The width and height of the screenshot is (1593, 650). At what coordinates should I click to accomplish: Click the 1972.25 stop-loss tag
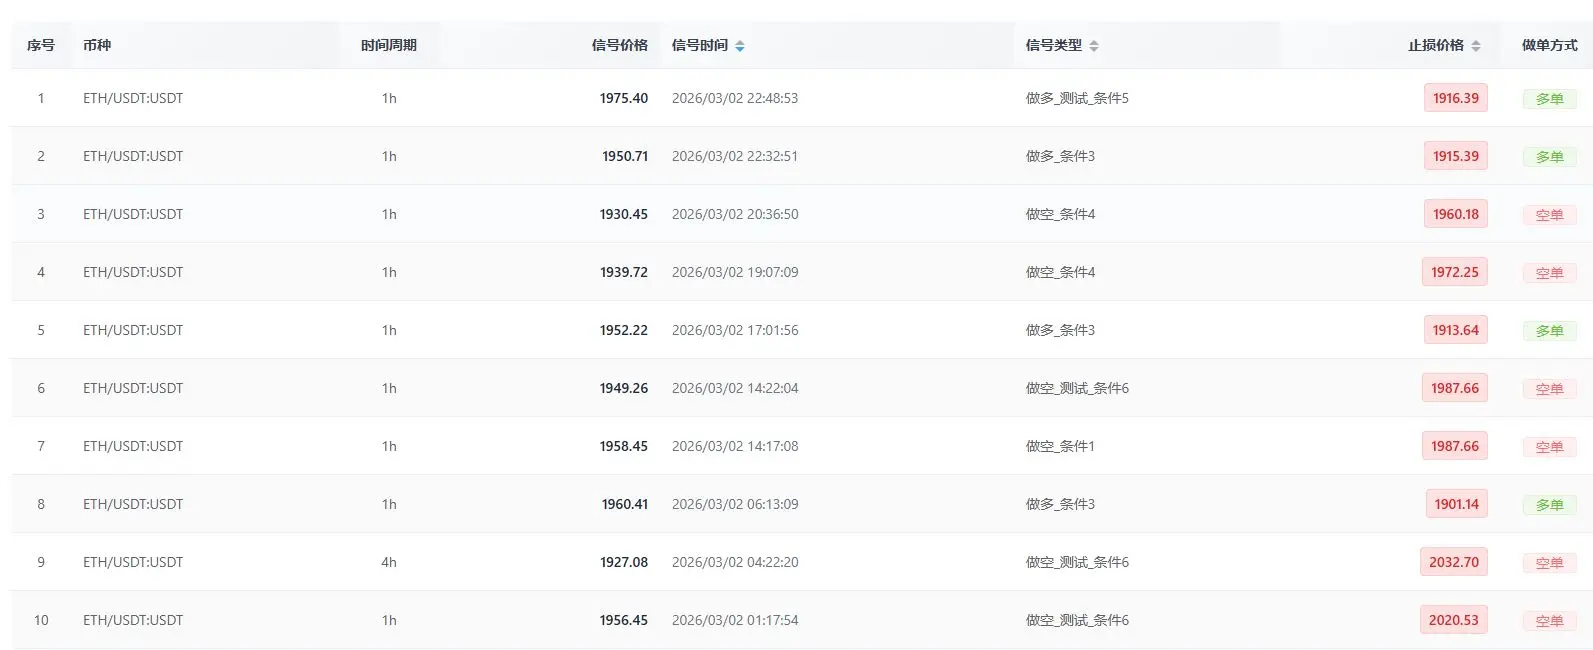(1454, 272)
